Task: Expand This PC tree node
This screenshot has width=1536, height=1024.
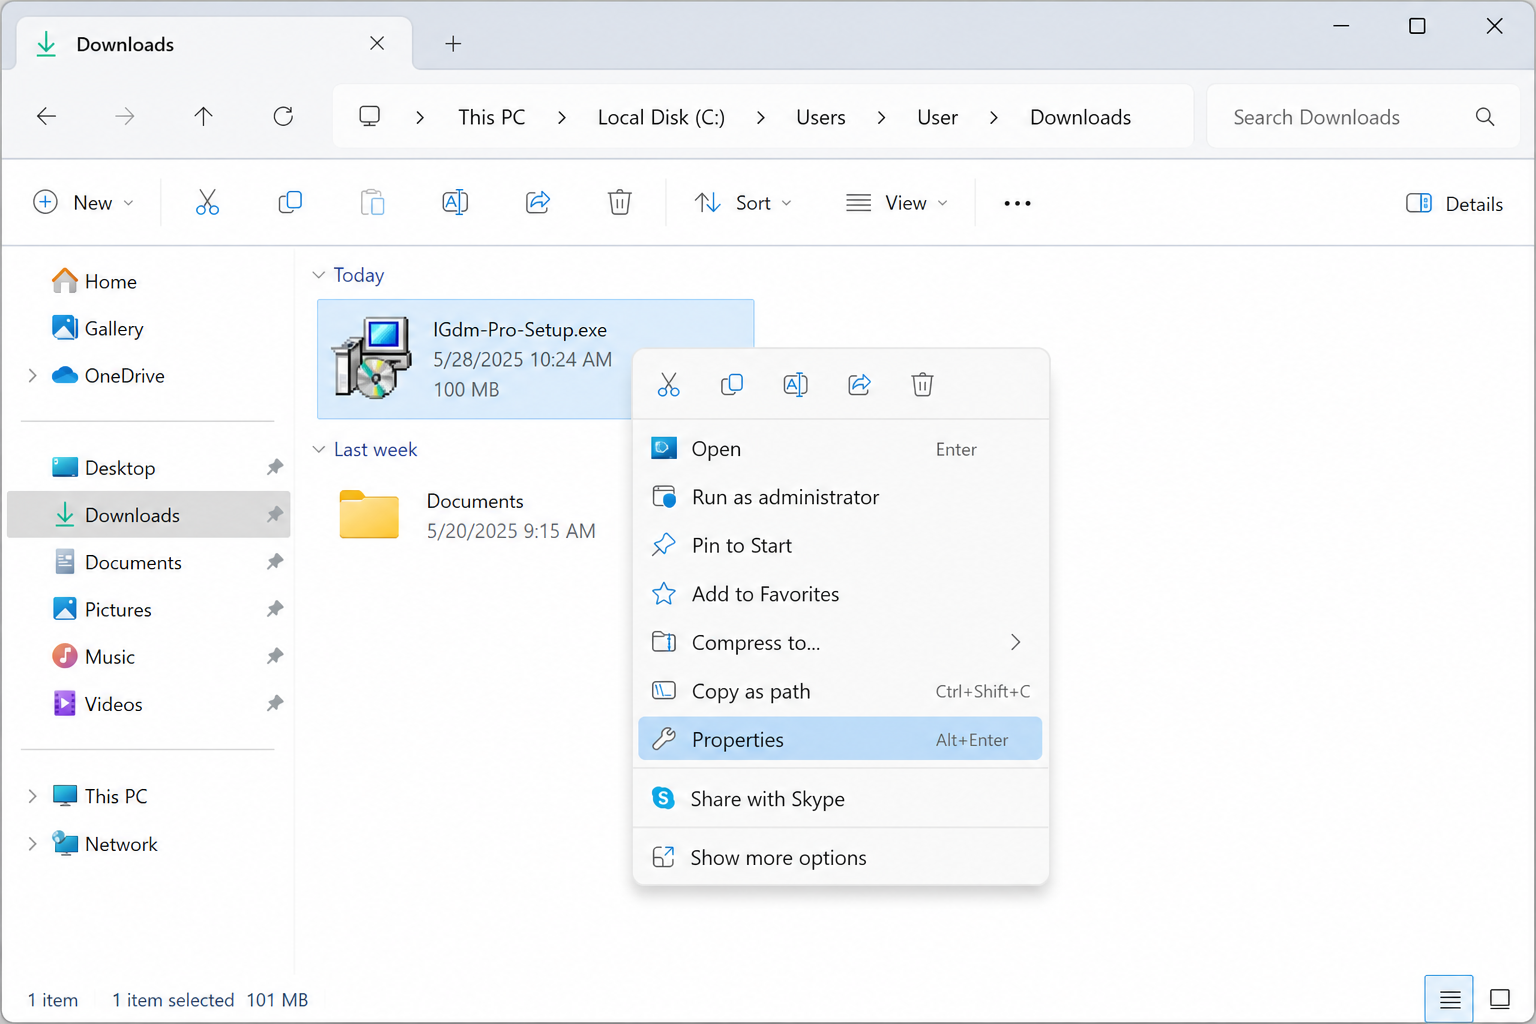Action: [32, 796]
